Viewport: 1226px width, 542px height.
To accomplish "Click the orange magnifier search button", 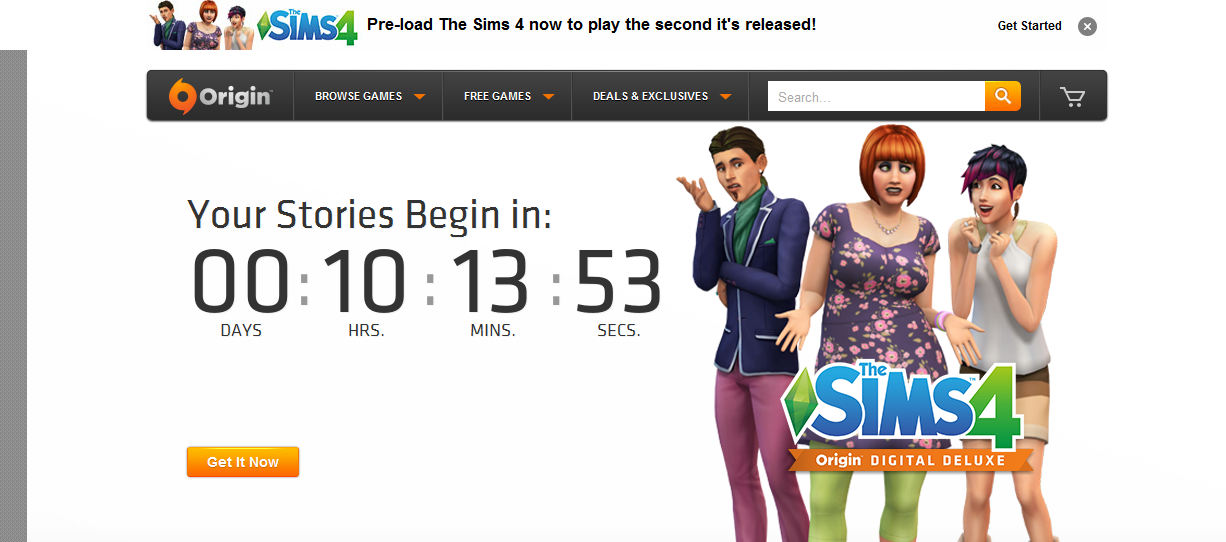I will (1003, 96).
